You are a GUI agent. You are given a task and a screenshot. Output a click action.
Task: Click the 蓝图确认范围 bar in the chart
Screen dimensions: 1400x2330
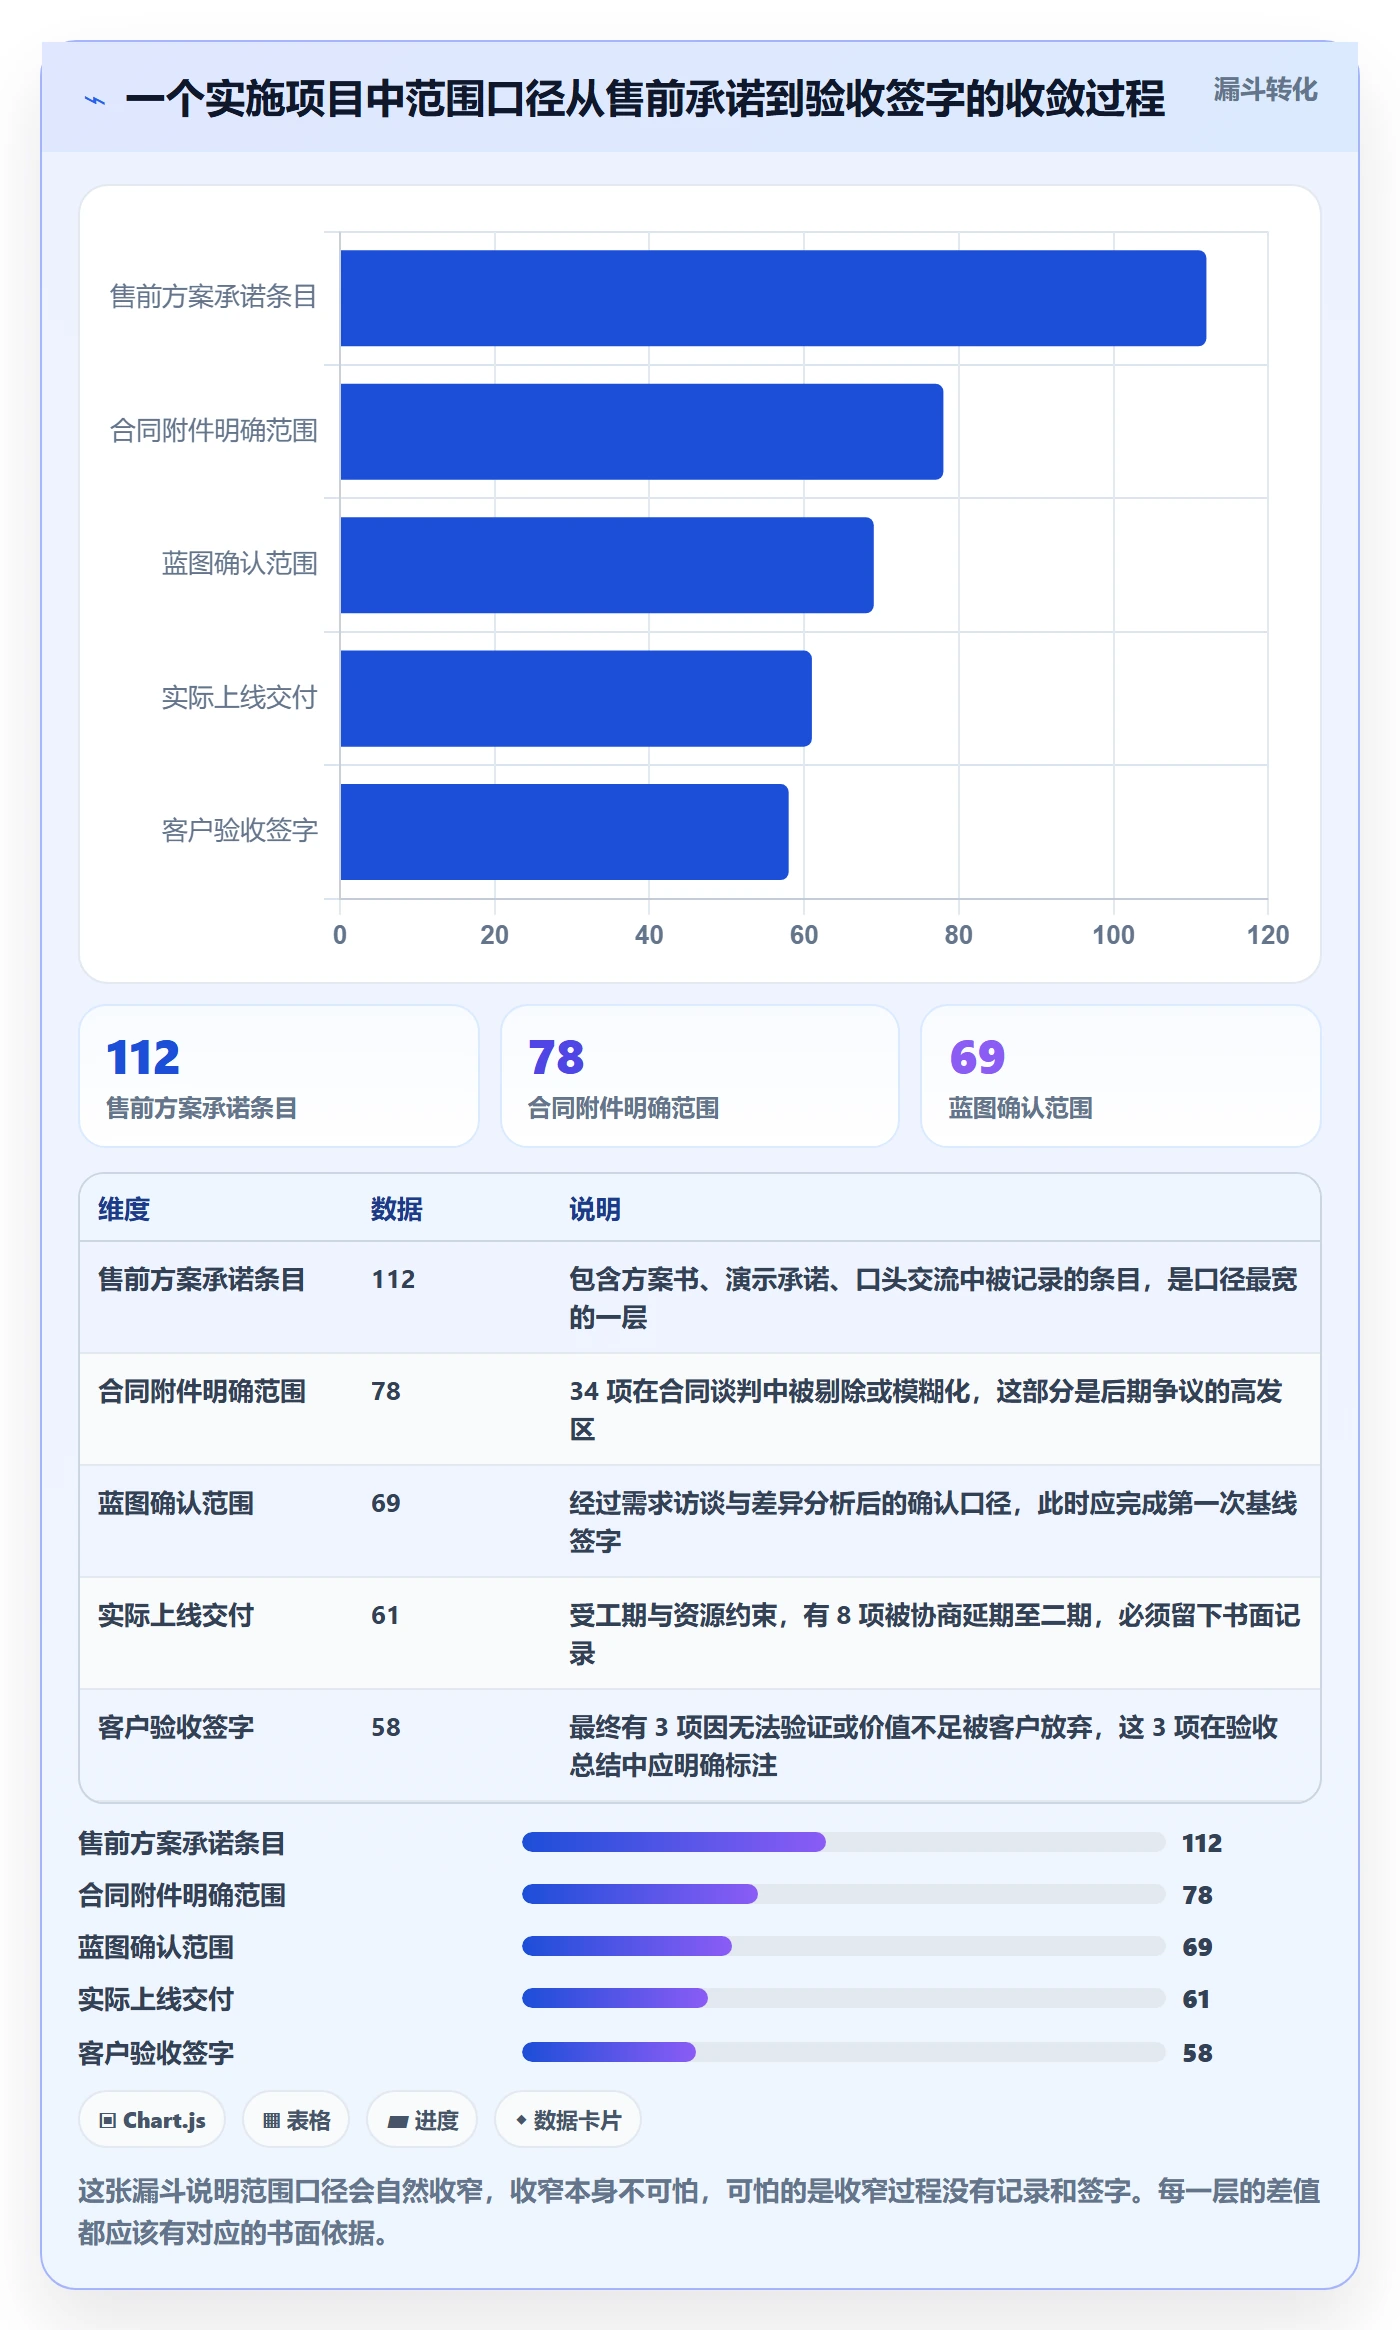coord(607,565)
